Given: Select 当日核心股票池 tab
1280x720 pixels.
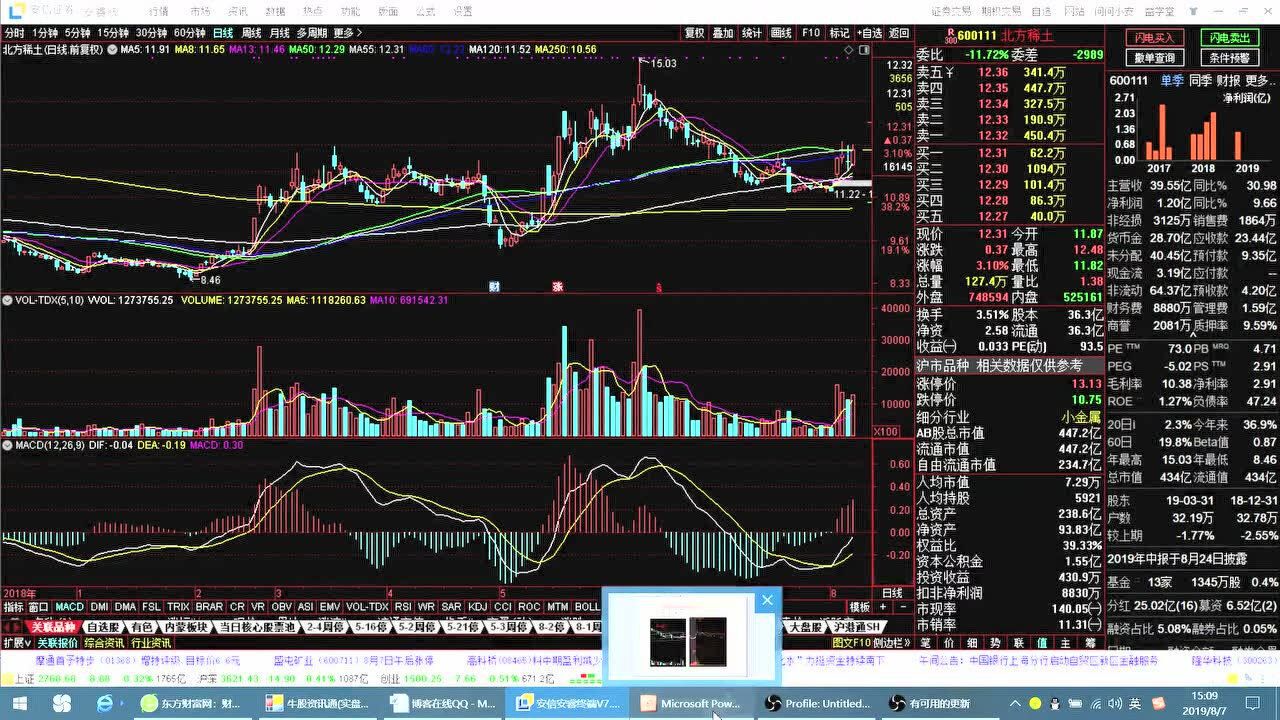Looking at the screenshot, I should (x=259, y=627).
